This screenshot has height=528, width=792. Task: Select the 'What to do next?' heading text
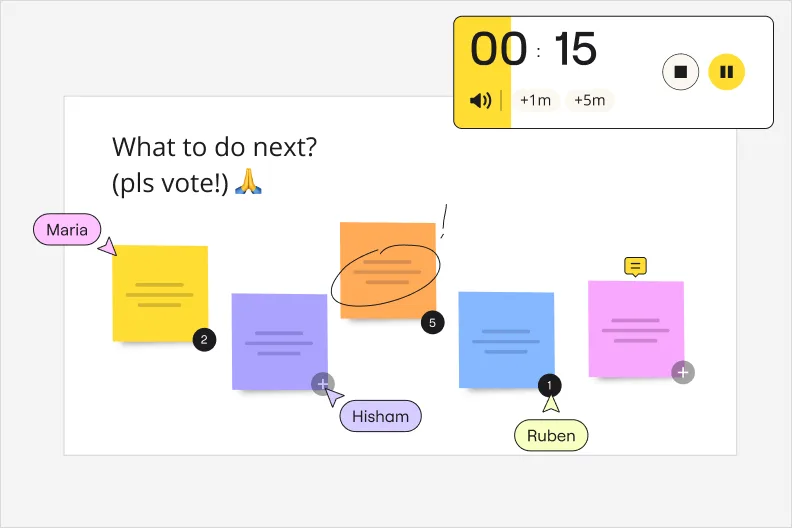[214, 147]
